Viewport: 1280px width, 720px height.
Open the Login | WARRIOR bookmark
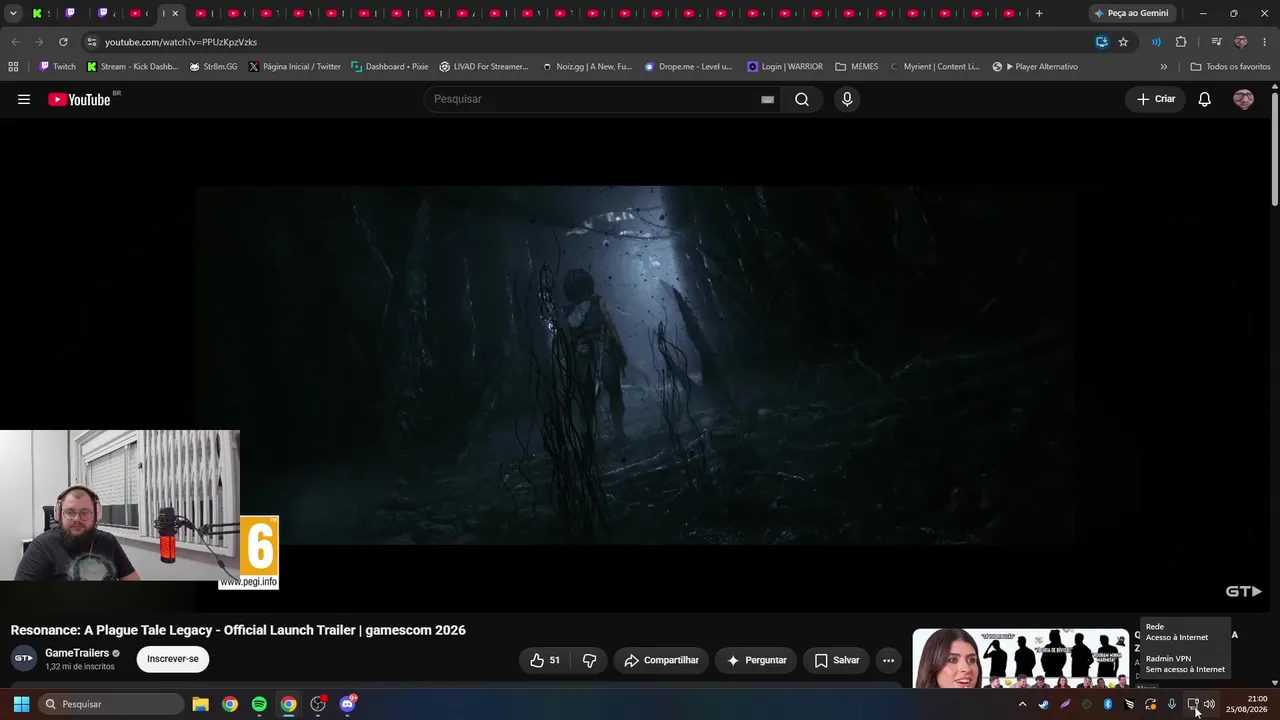(x=785, y=67)
